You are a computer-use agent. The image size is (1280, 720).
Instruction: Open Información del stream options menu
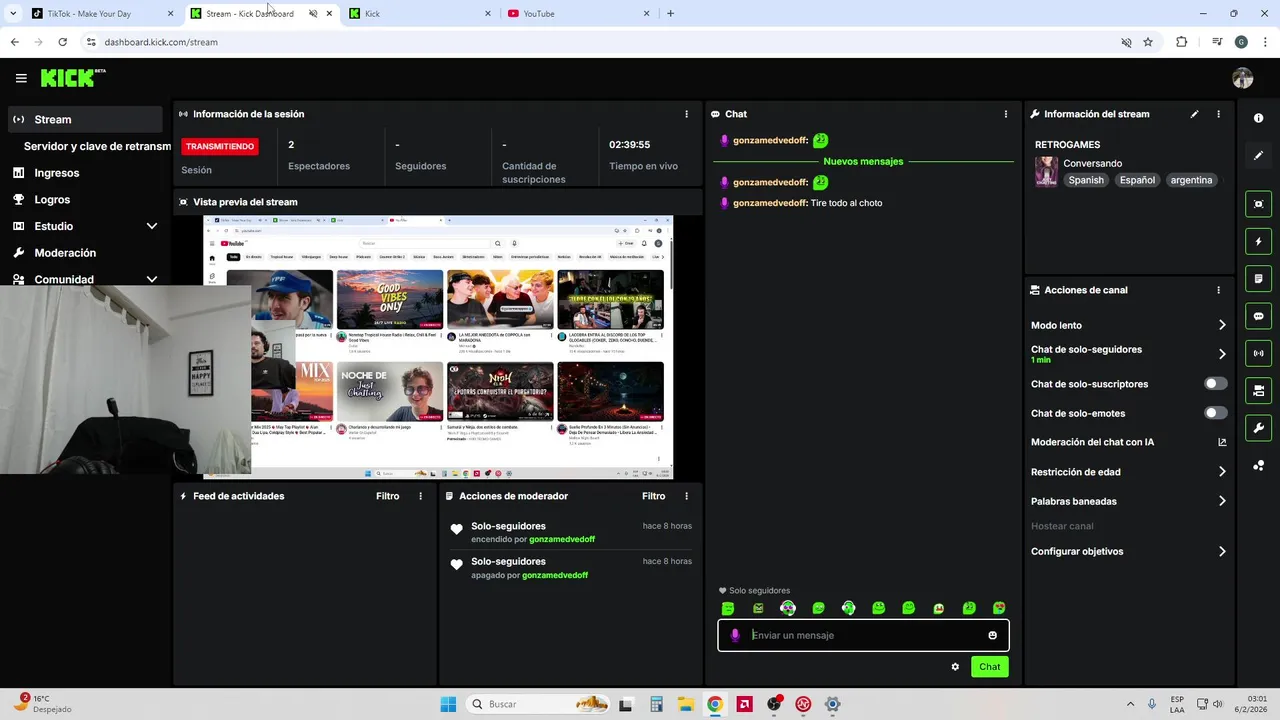[x=1218, y=114]
